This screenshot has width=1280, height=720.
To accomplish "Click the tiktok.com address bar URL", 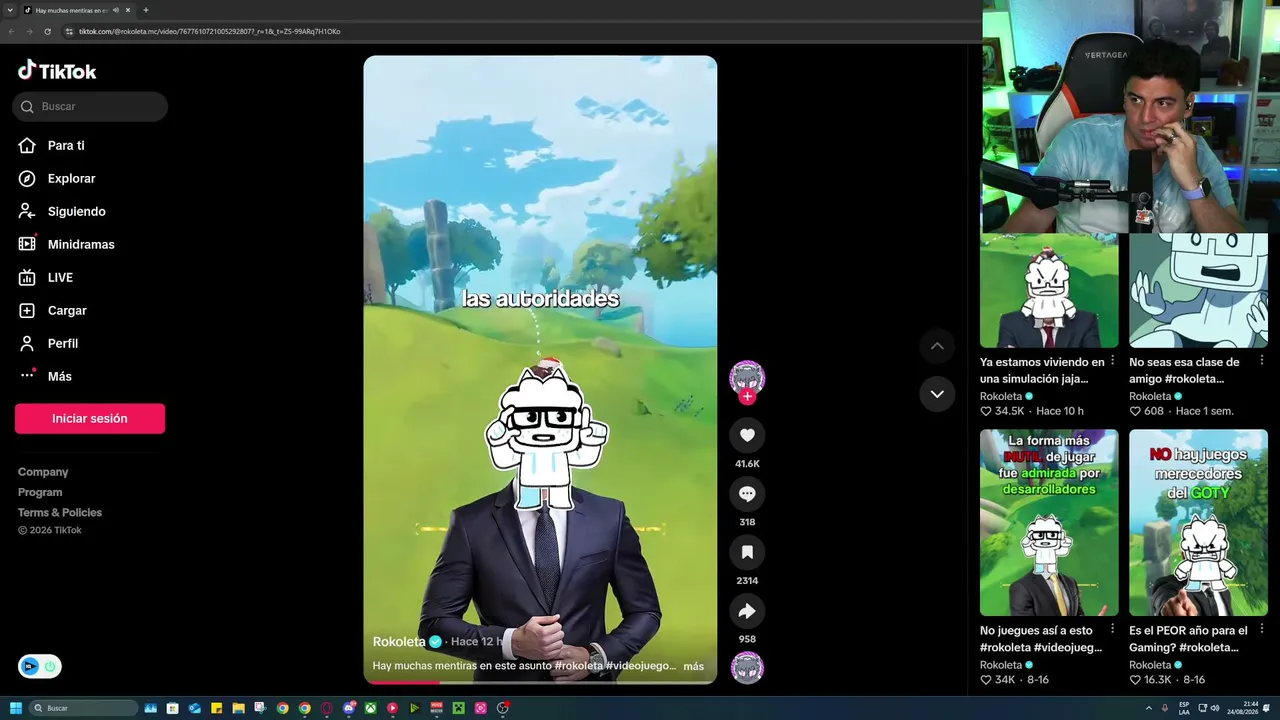I will [210, 32].
